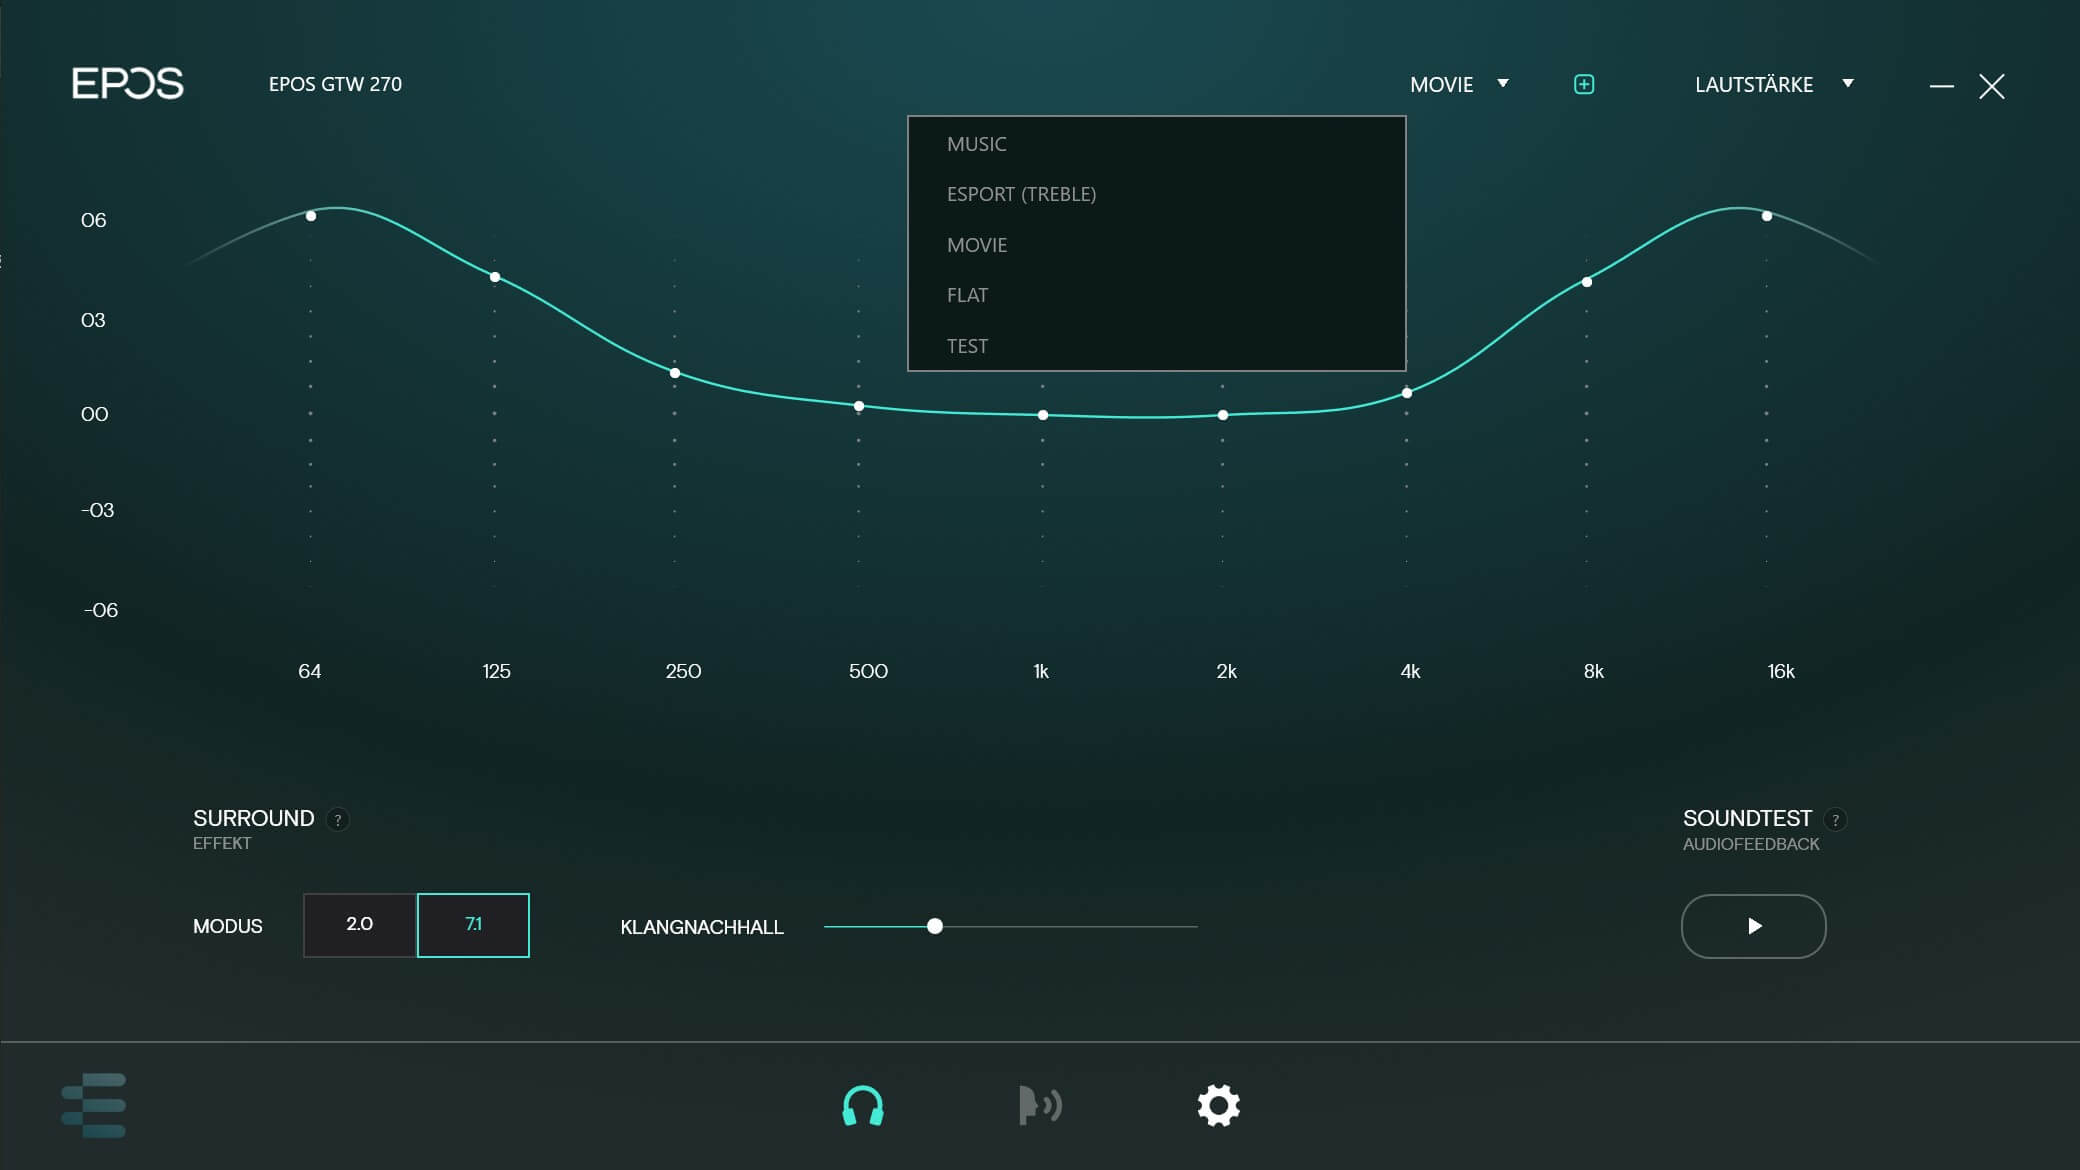Expand the LAUTSTÄRKE dropdown arrow
The height and width of the screenshot is (1170, 2080).
click(x=1848, y=84)
